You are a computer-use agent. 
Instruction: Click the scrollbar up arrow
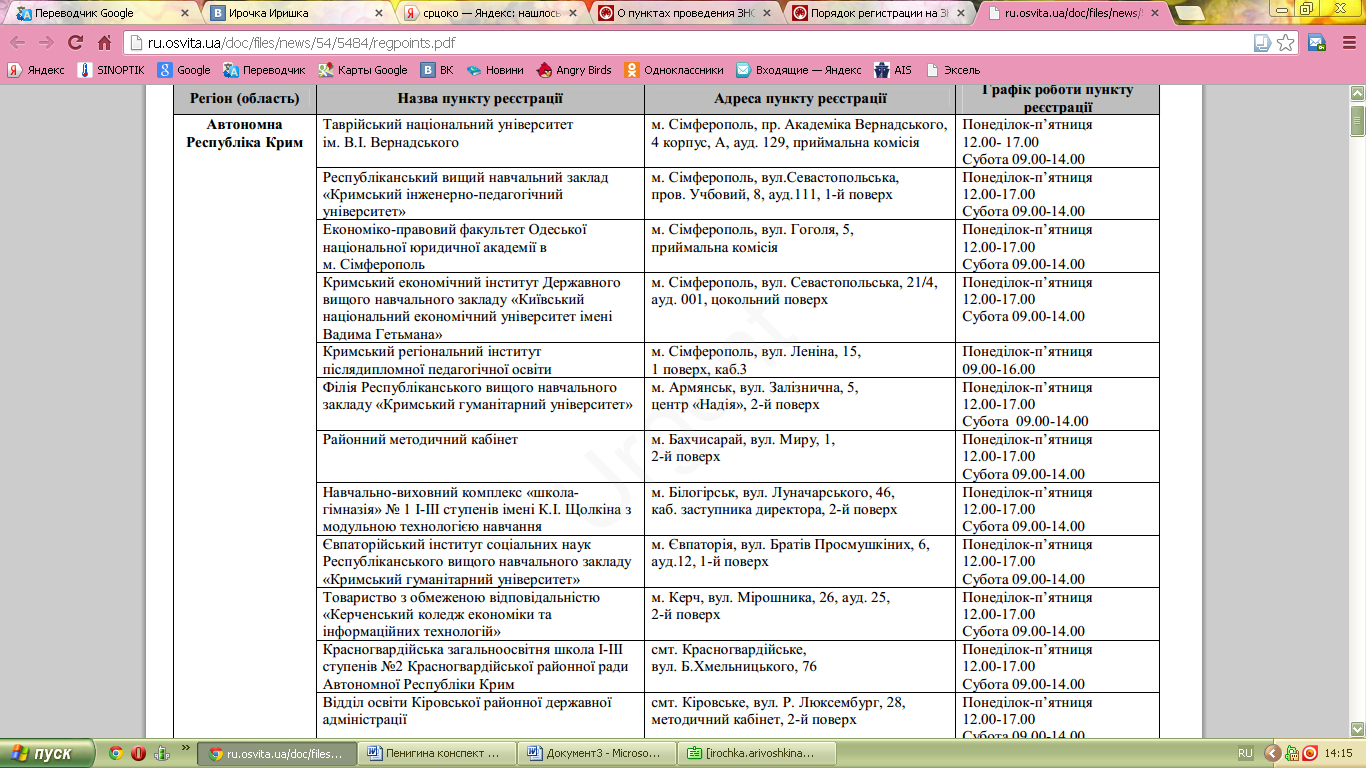click(1357, 93)
